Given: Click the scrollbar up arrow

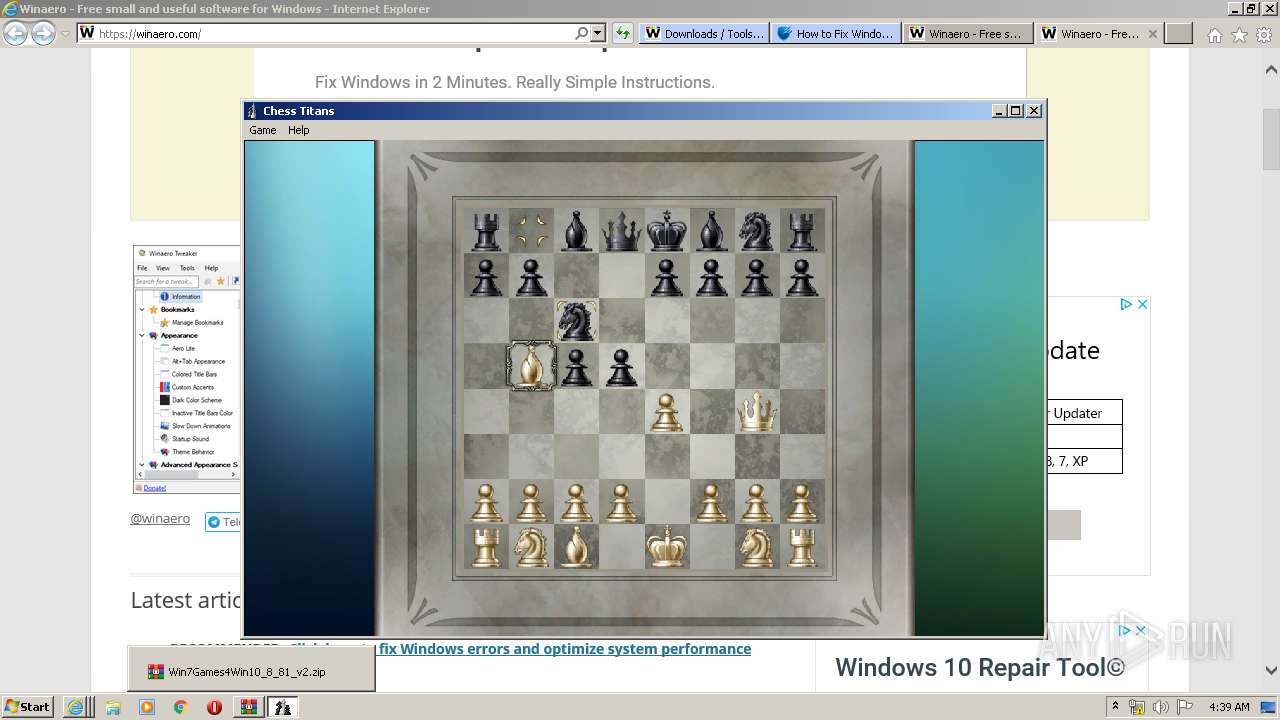Looking at the screenshot, I should pyautogui.click(x=1271, y=70).
